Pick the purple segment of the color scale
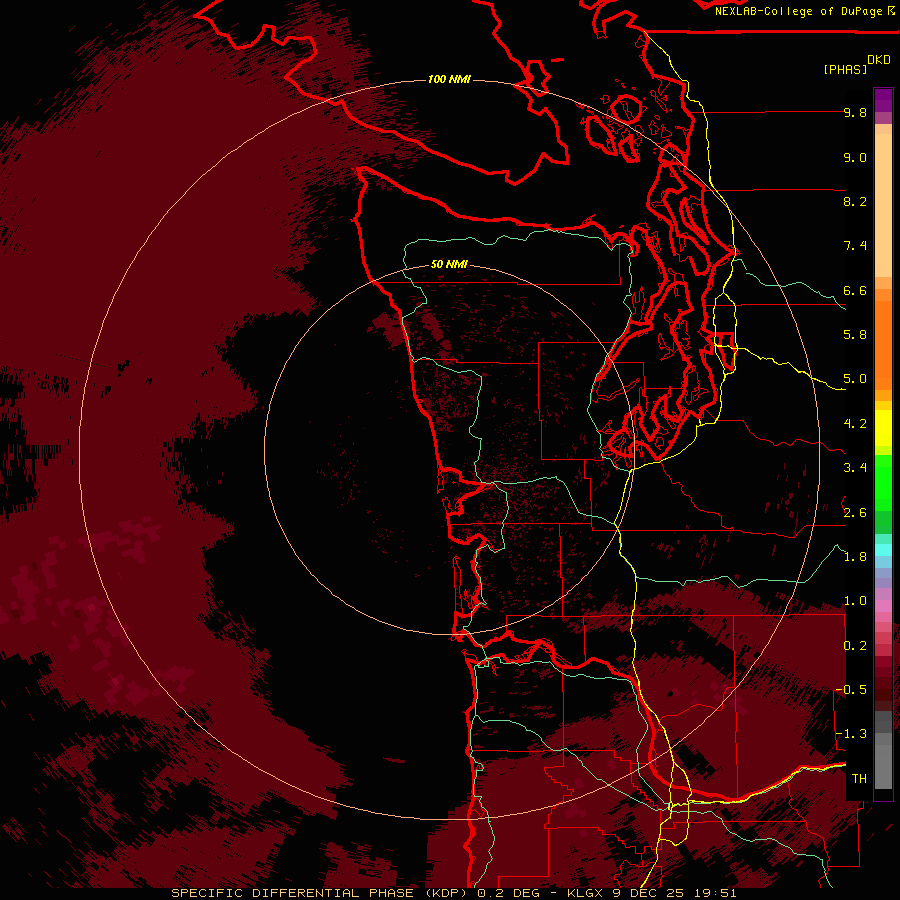Screen dimensions: 900x900 tap(883, 101)
